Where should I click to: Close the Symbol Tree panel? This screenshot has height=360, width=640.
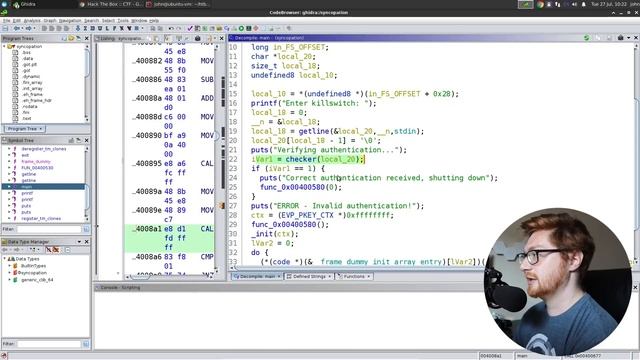point(87,140)
